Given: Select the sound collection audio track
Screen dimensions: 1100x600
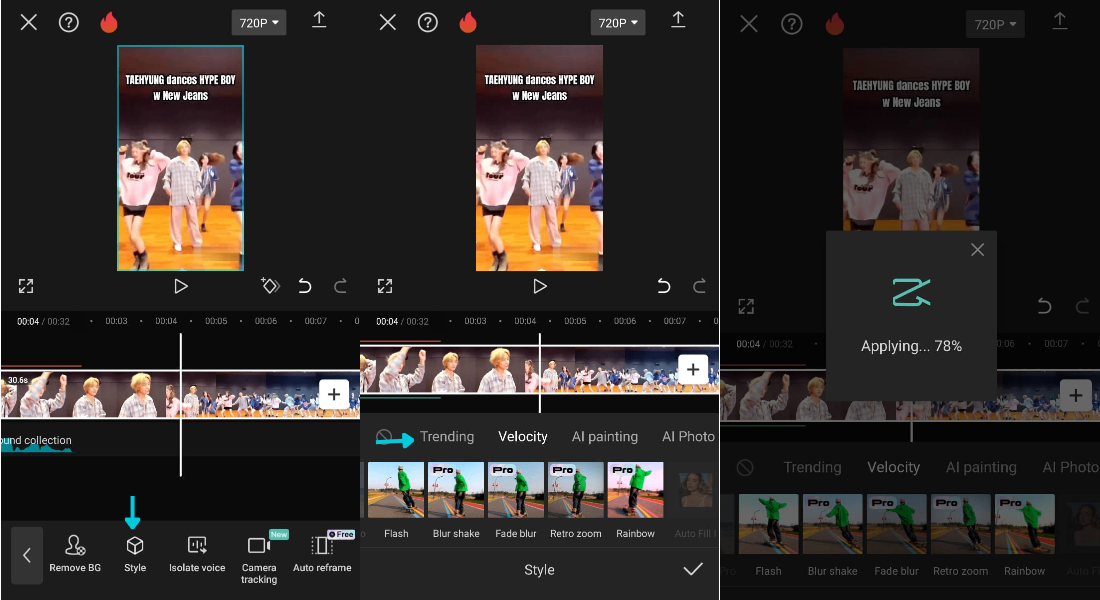Looking at the screenshot, I should 36,443.
